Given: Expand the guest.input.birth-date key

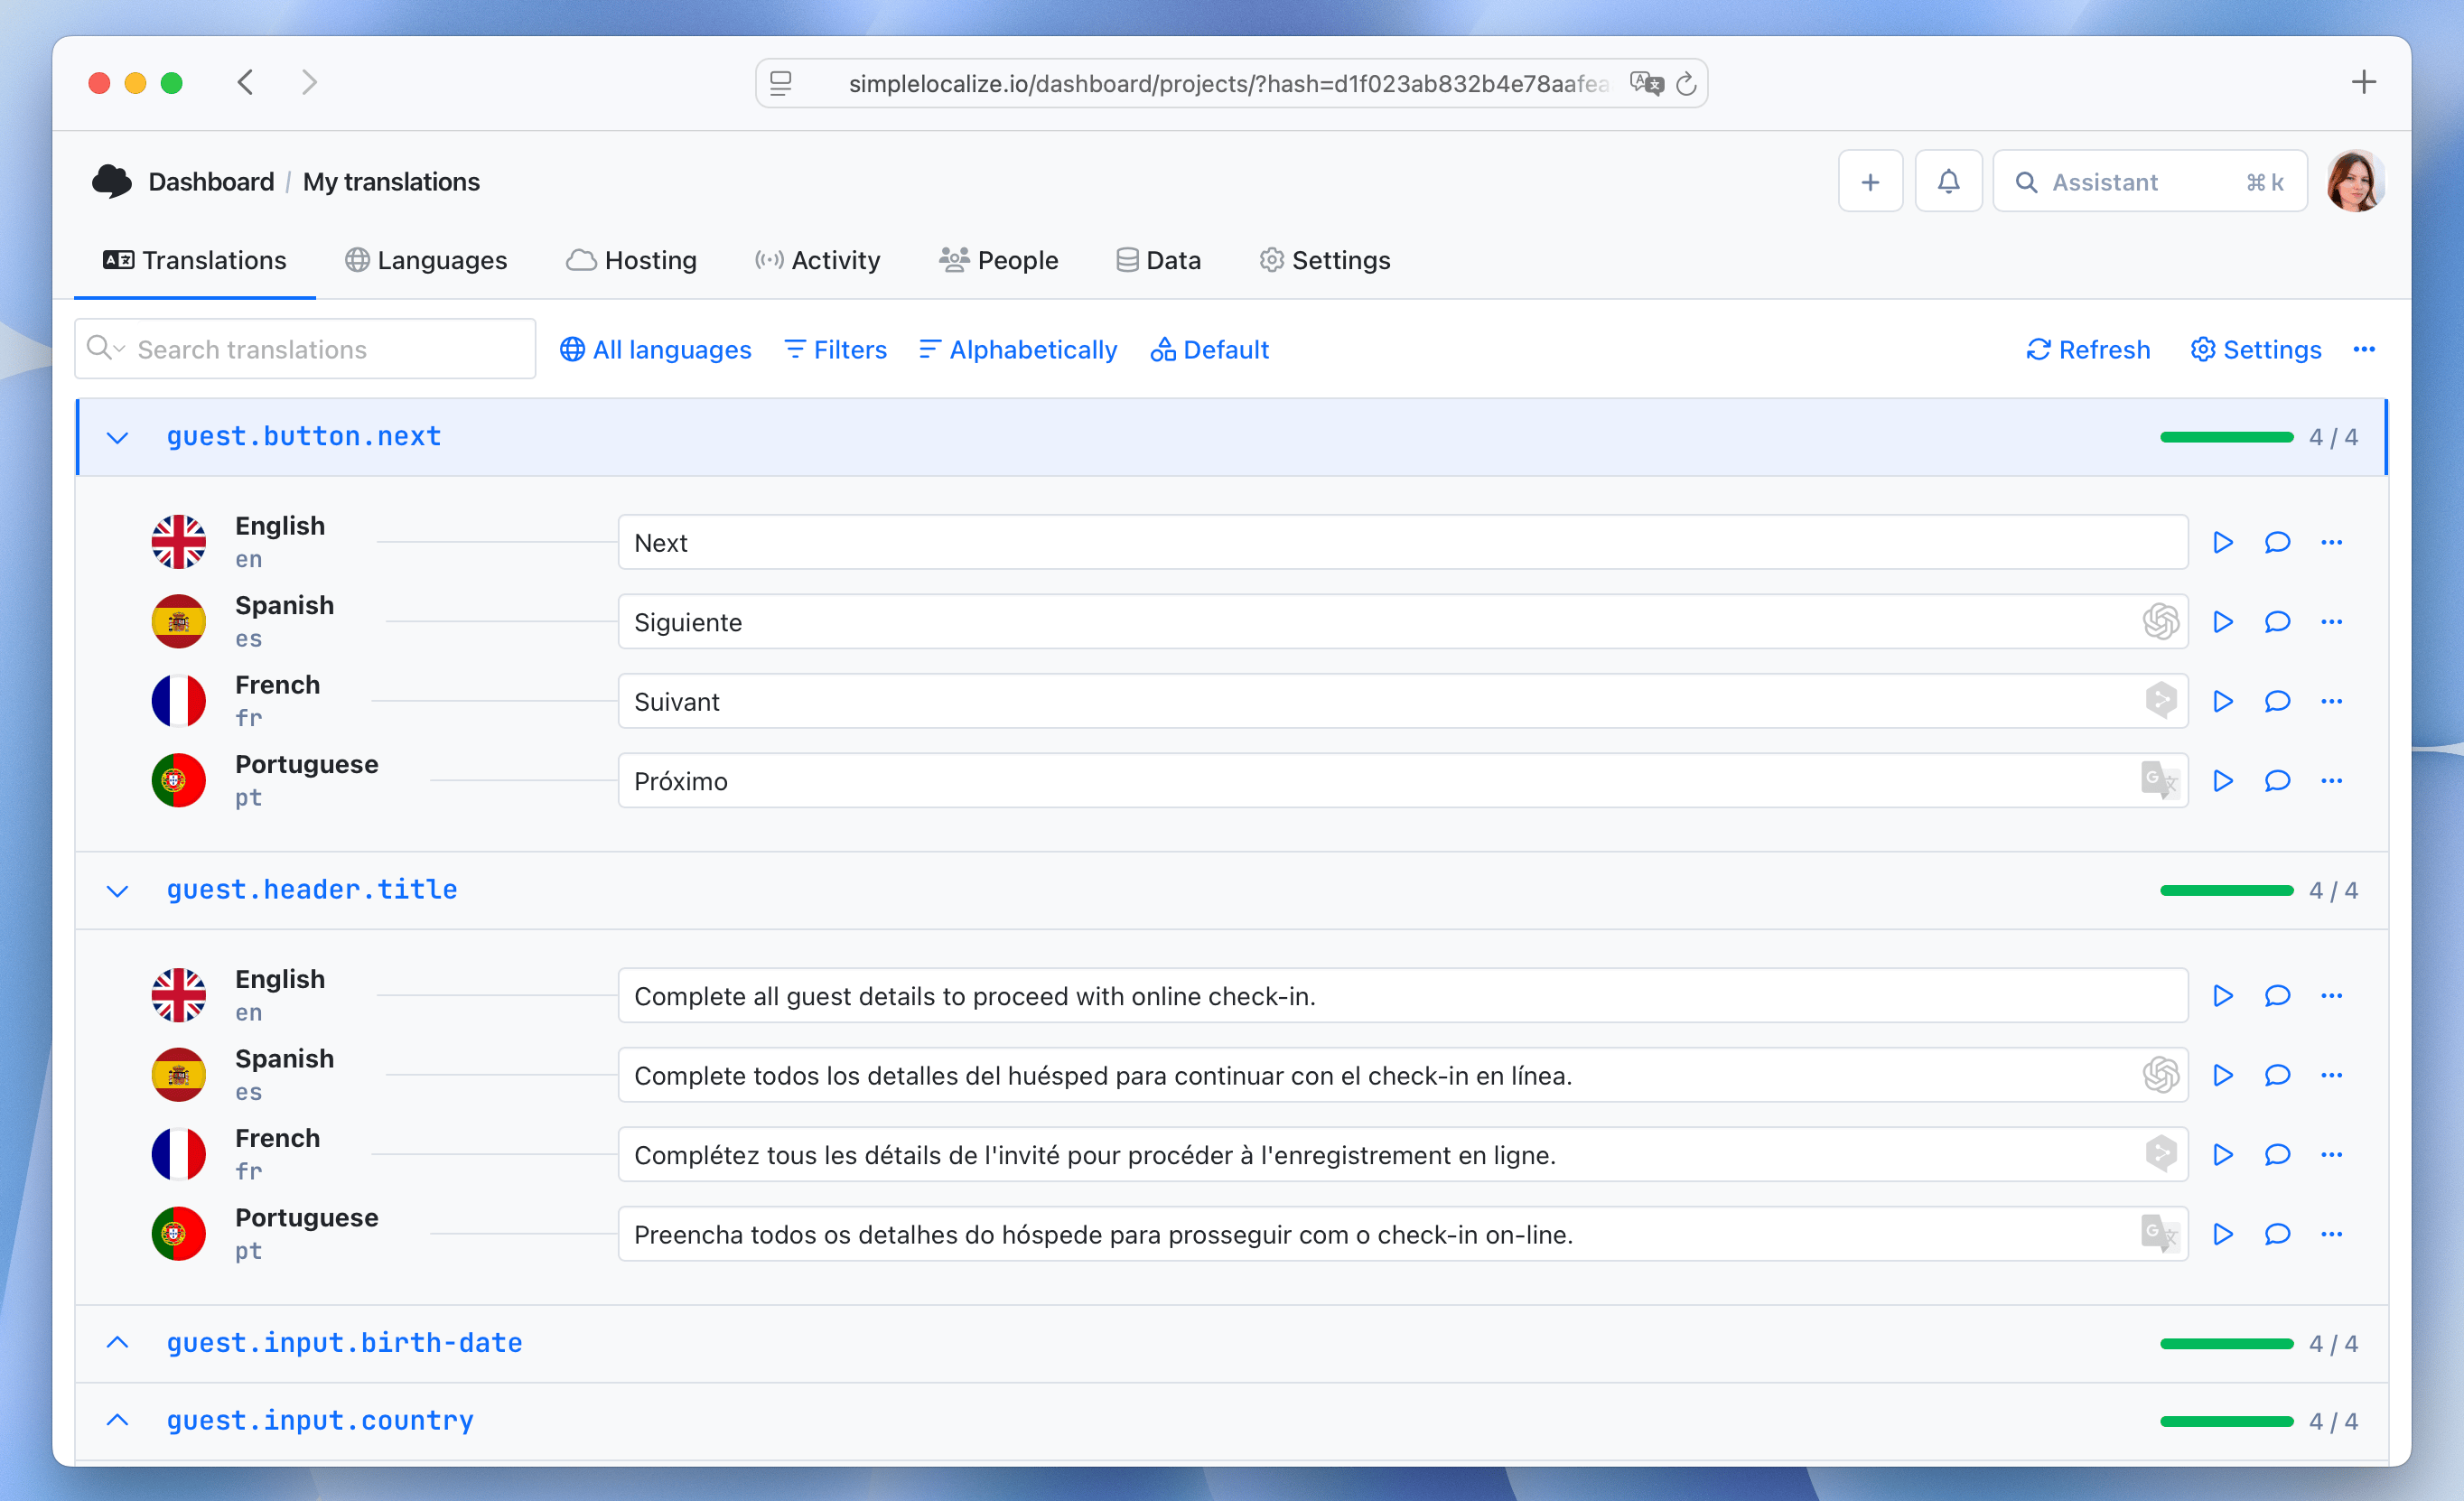Looking at the screenshot, I should pyautogui.click(x=117, y=1342).
